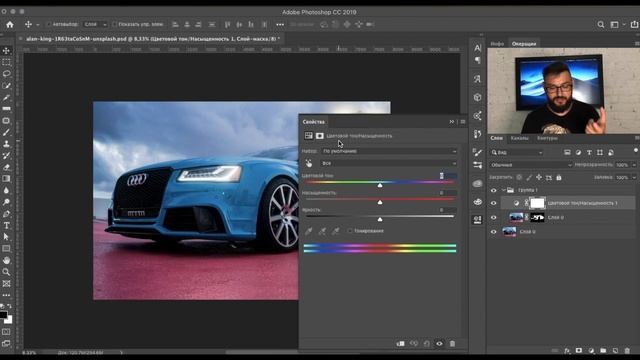
Task: Open the Набор preset dropdown
Action: 389,151
